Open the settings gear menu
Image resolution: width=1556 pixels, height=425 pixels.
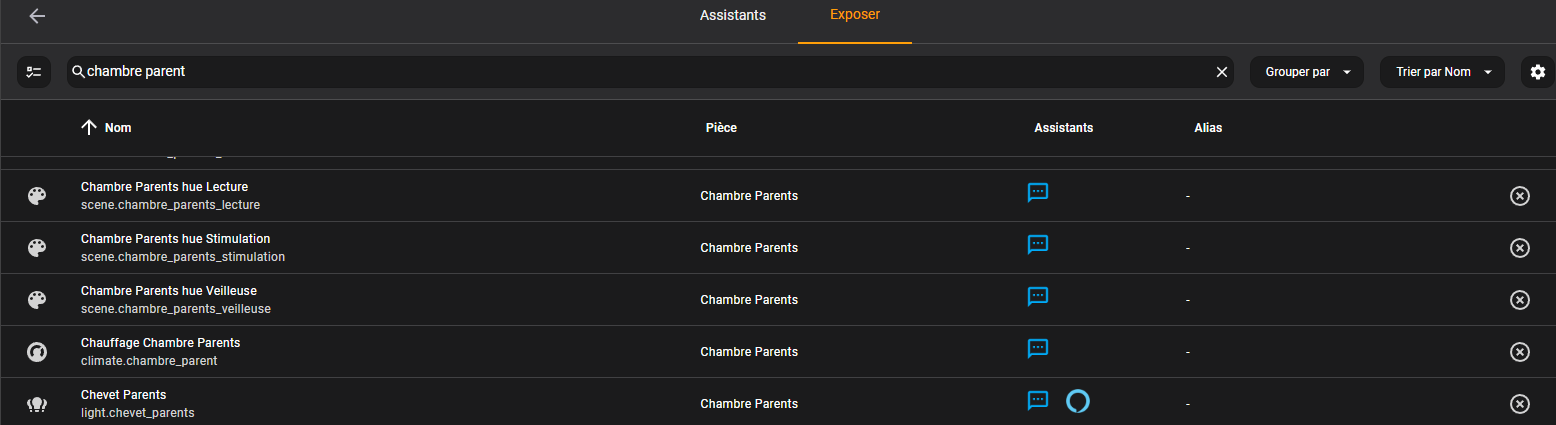pyautogui.click(x=1538, y=72)
